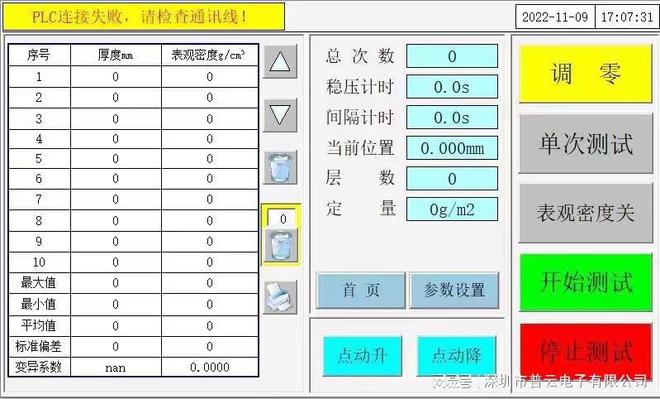Click the upper trash bin icon
The height and width of the screenshot is (399, 660).
[280, 168]
